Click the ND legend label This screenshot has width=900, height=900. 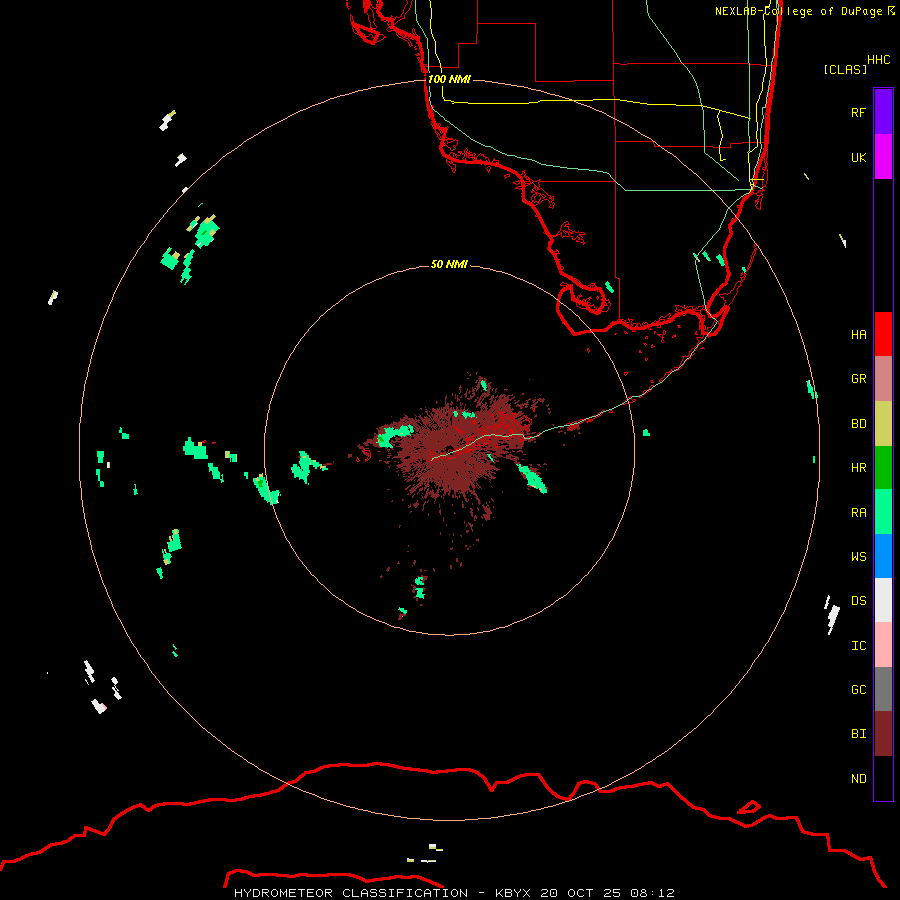858,779
